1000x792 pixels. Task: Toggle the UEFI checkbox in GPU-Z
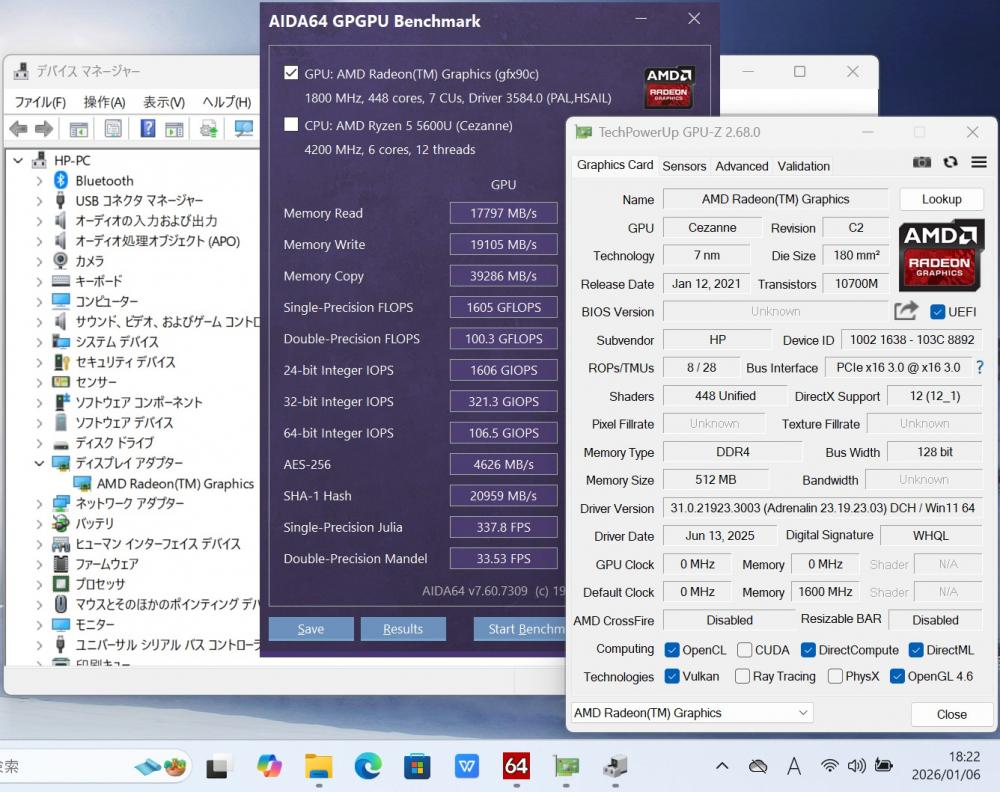[x=937, y=311]
